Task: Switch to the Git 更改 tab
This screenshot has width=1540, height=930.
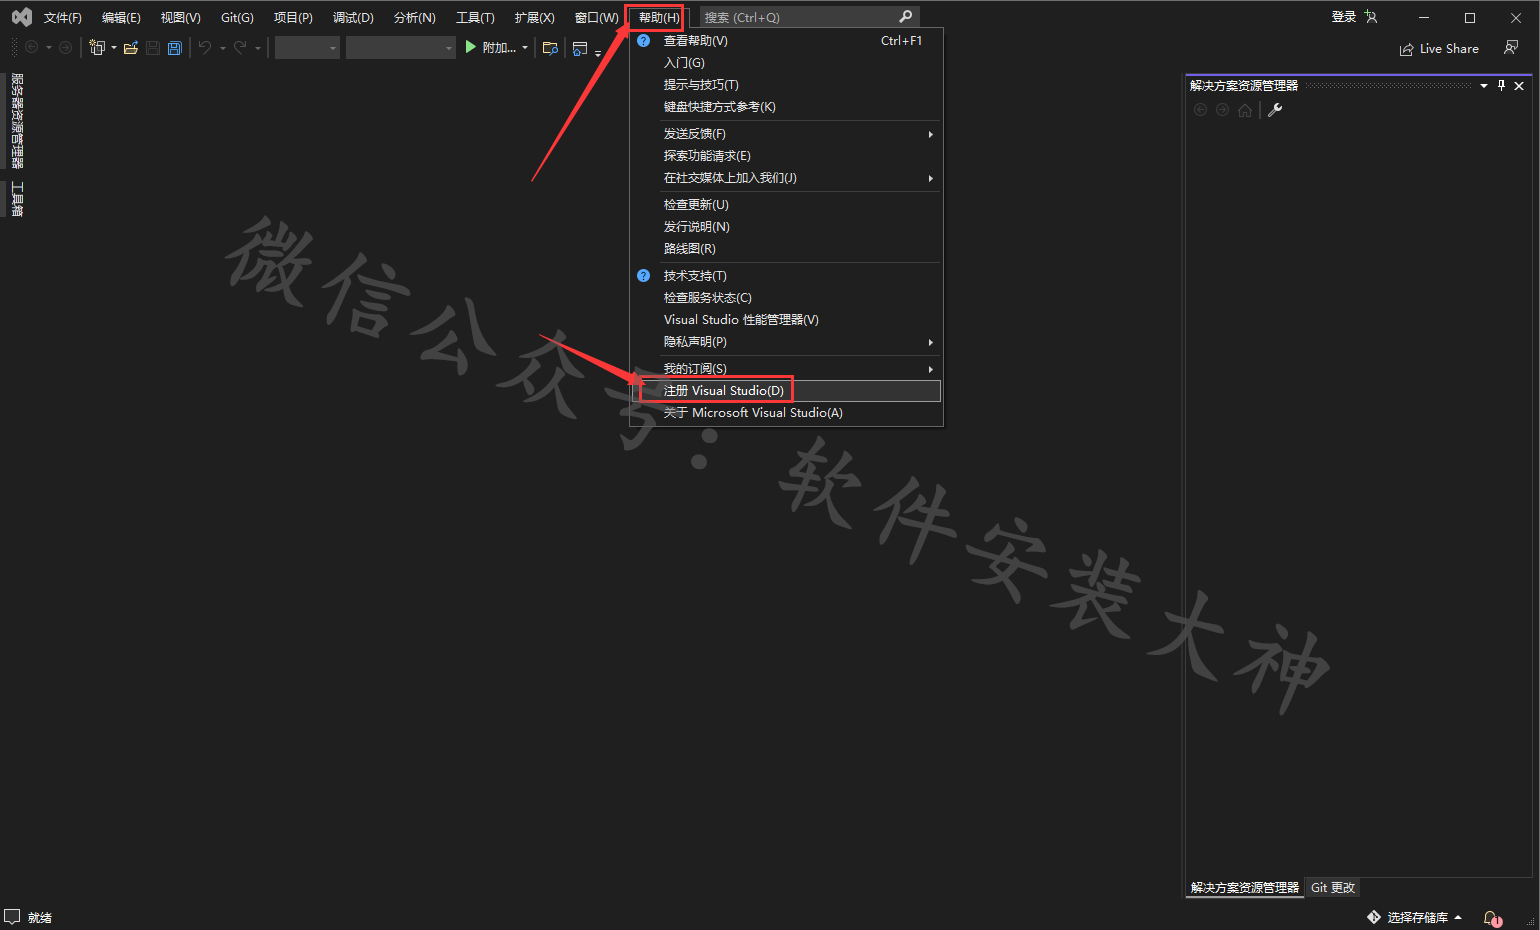Action: click(1333, 888)
